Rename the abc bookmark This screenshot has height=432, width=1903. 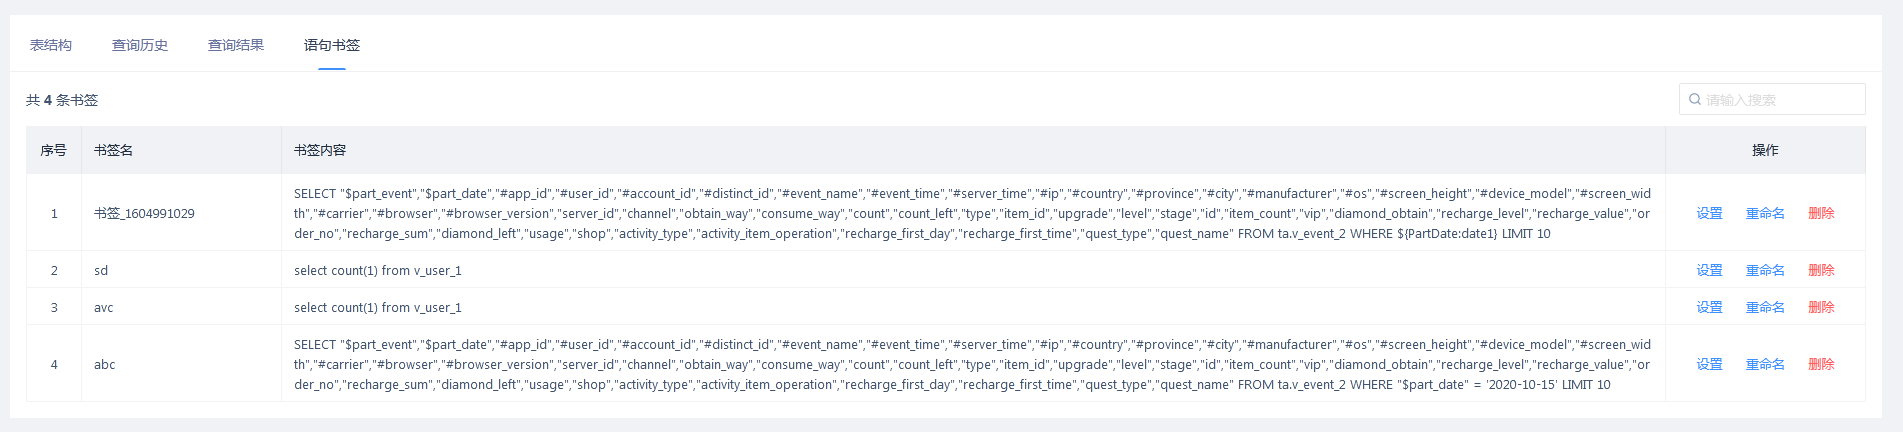click(1765, 364)
